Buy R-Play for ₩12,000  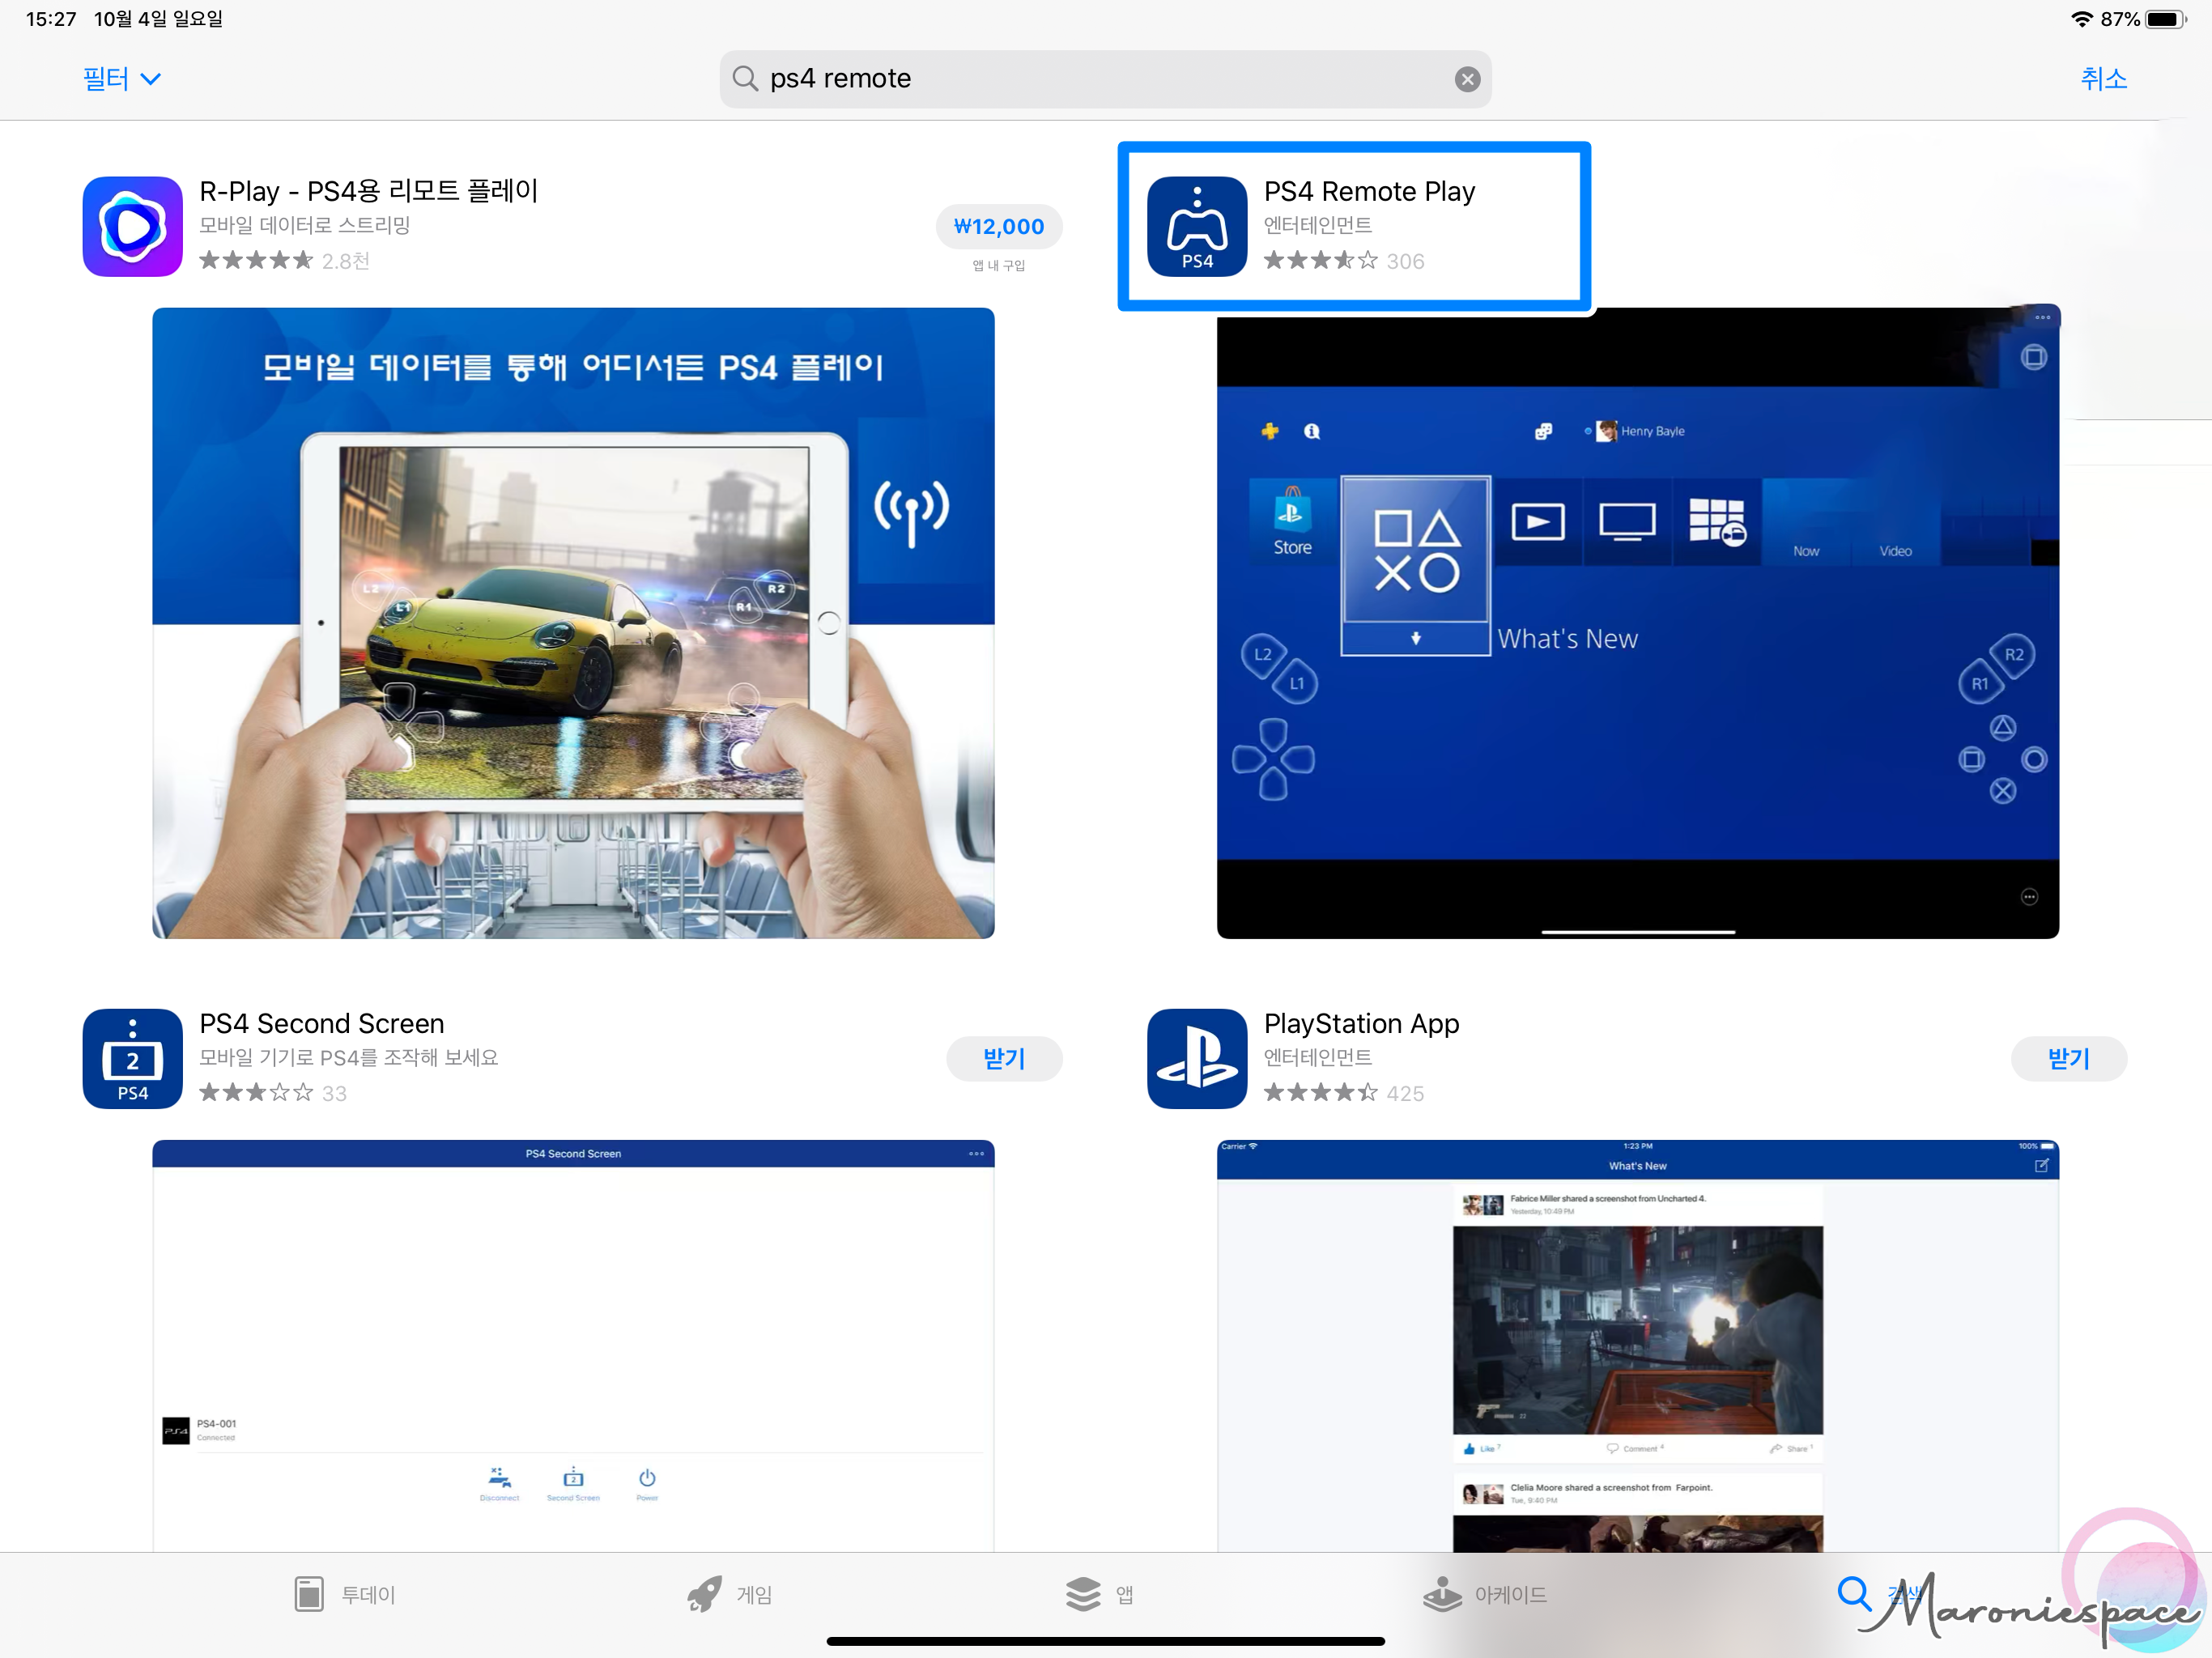(998, 227)
